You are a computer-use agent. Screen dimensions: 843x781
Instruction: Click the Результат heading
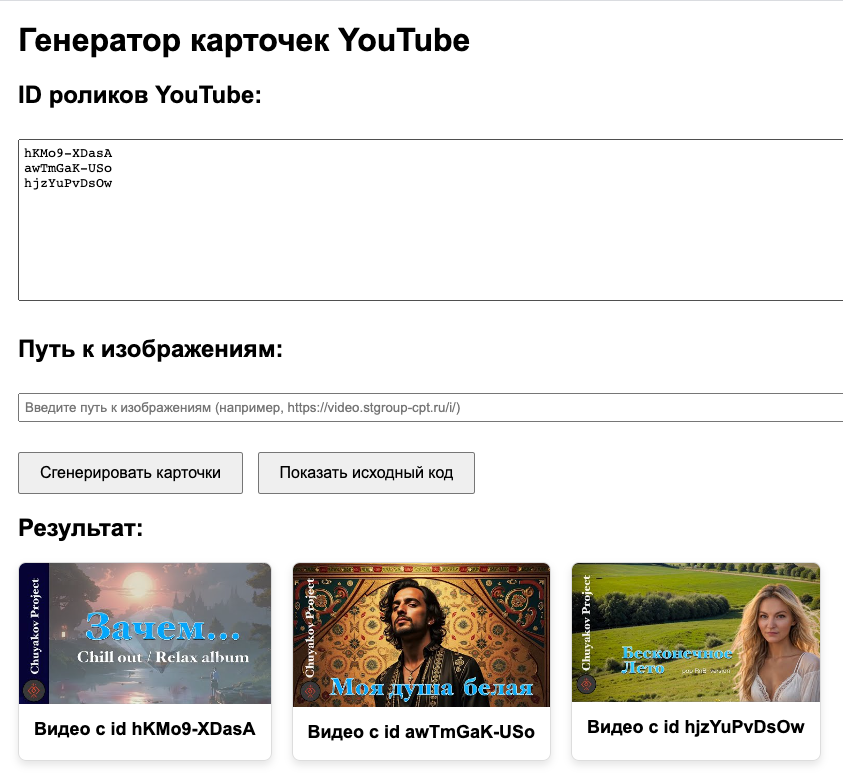click(x=81, y=528)
